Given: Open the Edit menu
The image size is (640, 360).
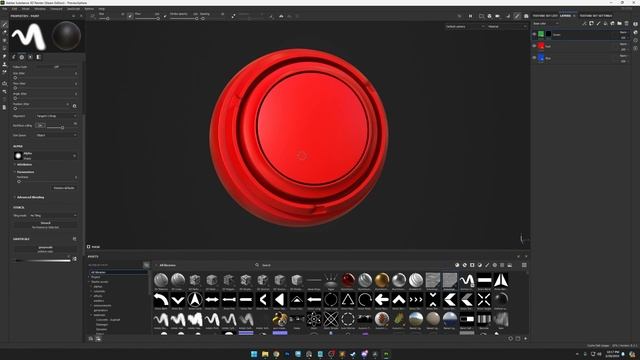Looking at the screenshot, I should (x=14, y=9).
